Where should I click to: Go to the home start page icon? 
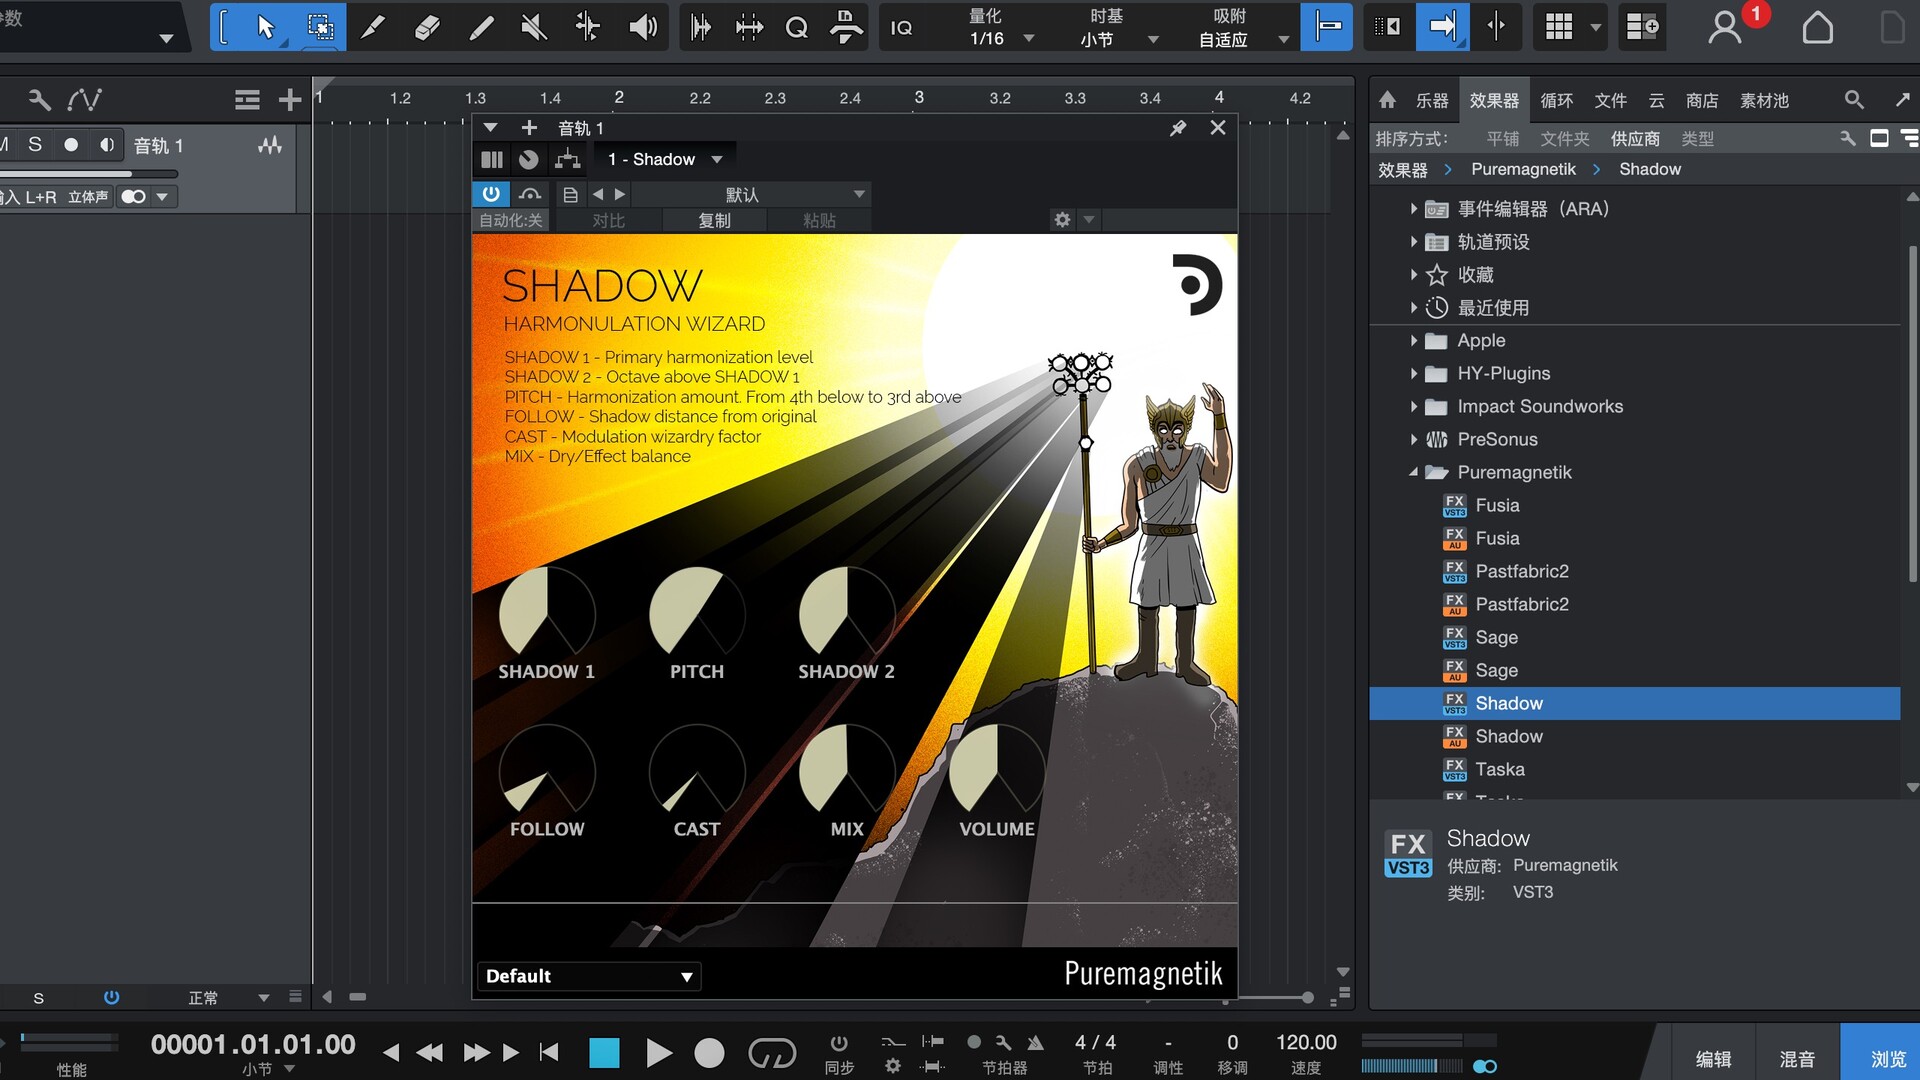(1818, 28)
